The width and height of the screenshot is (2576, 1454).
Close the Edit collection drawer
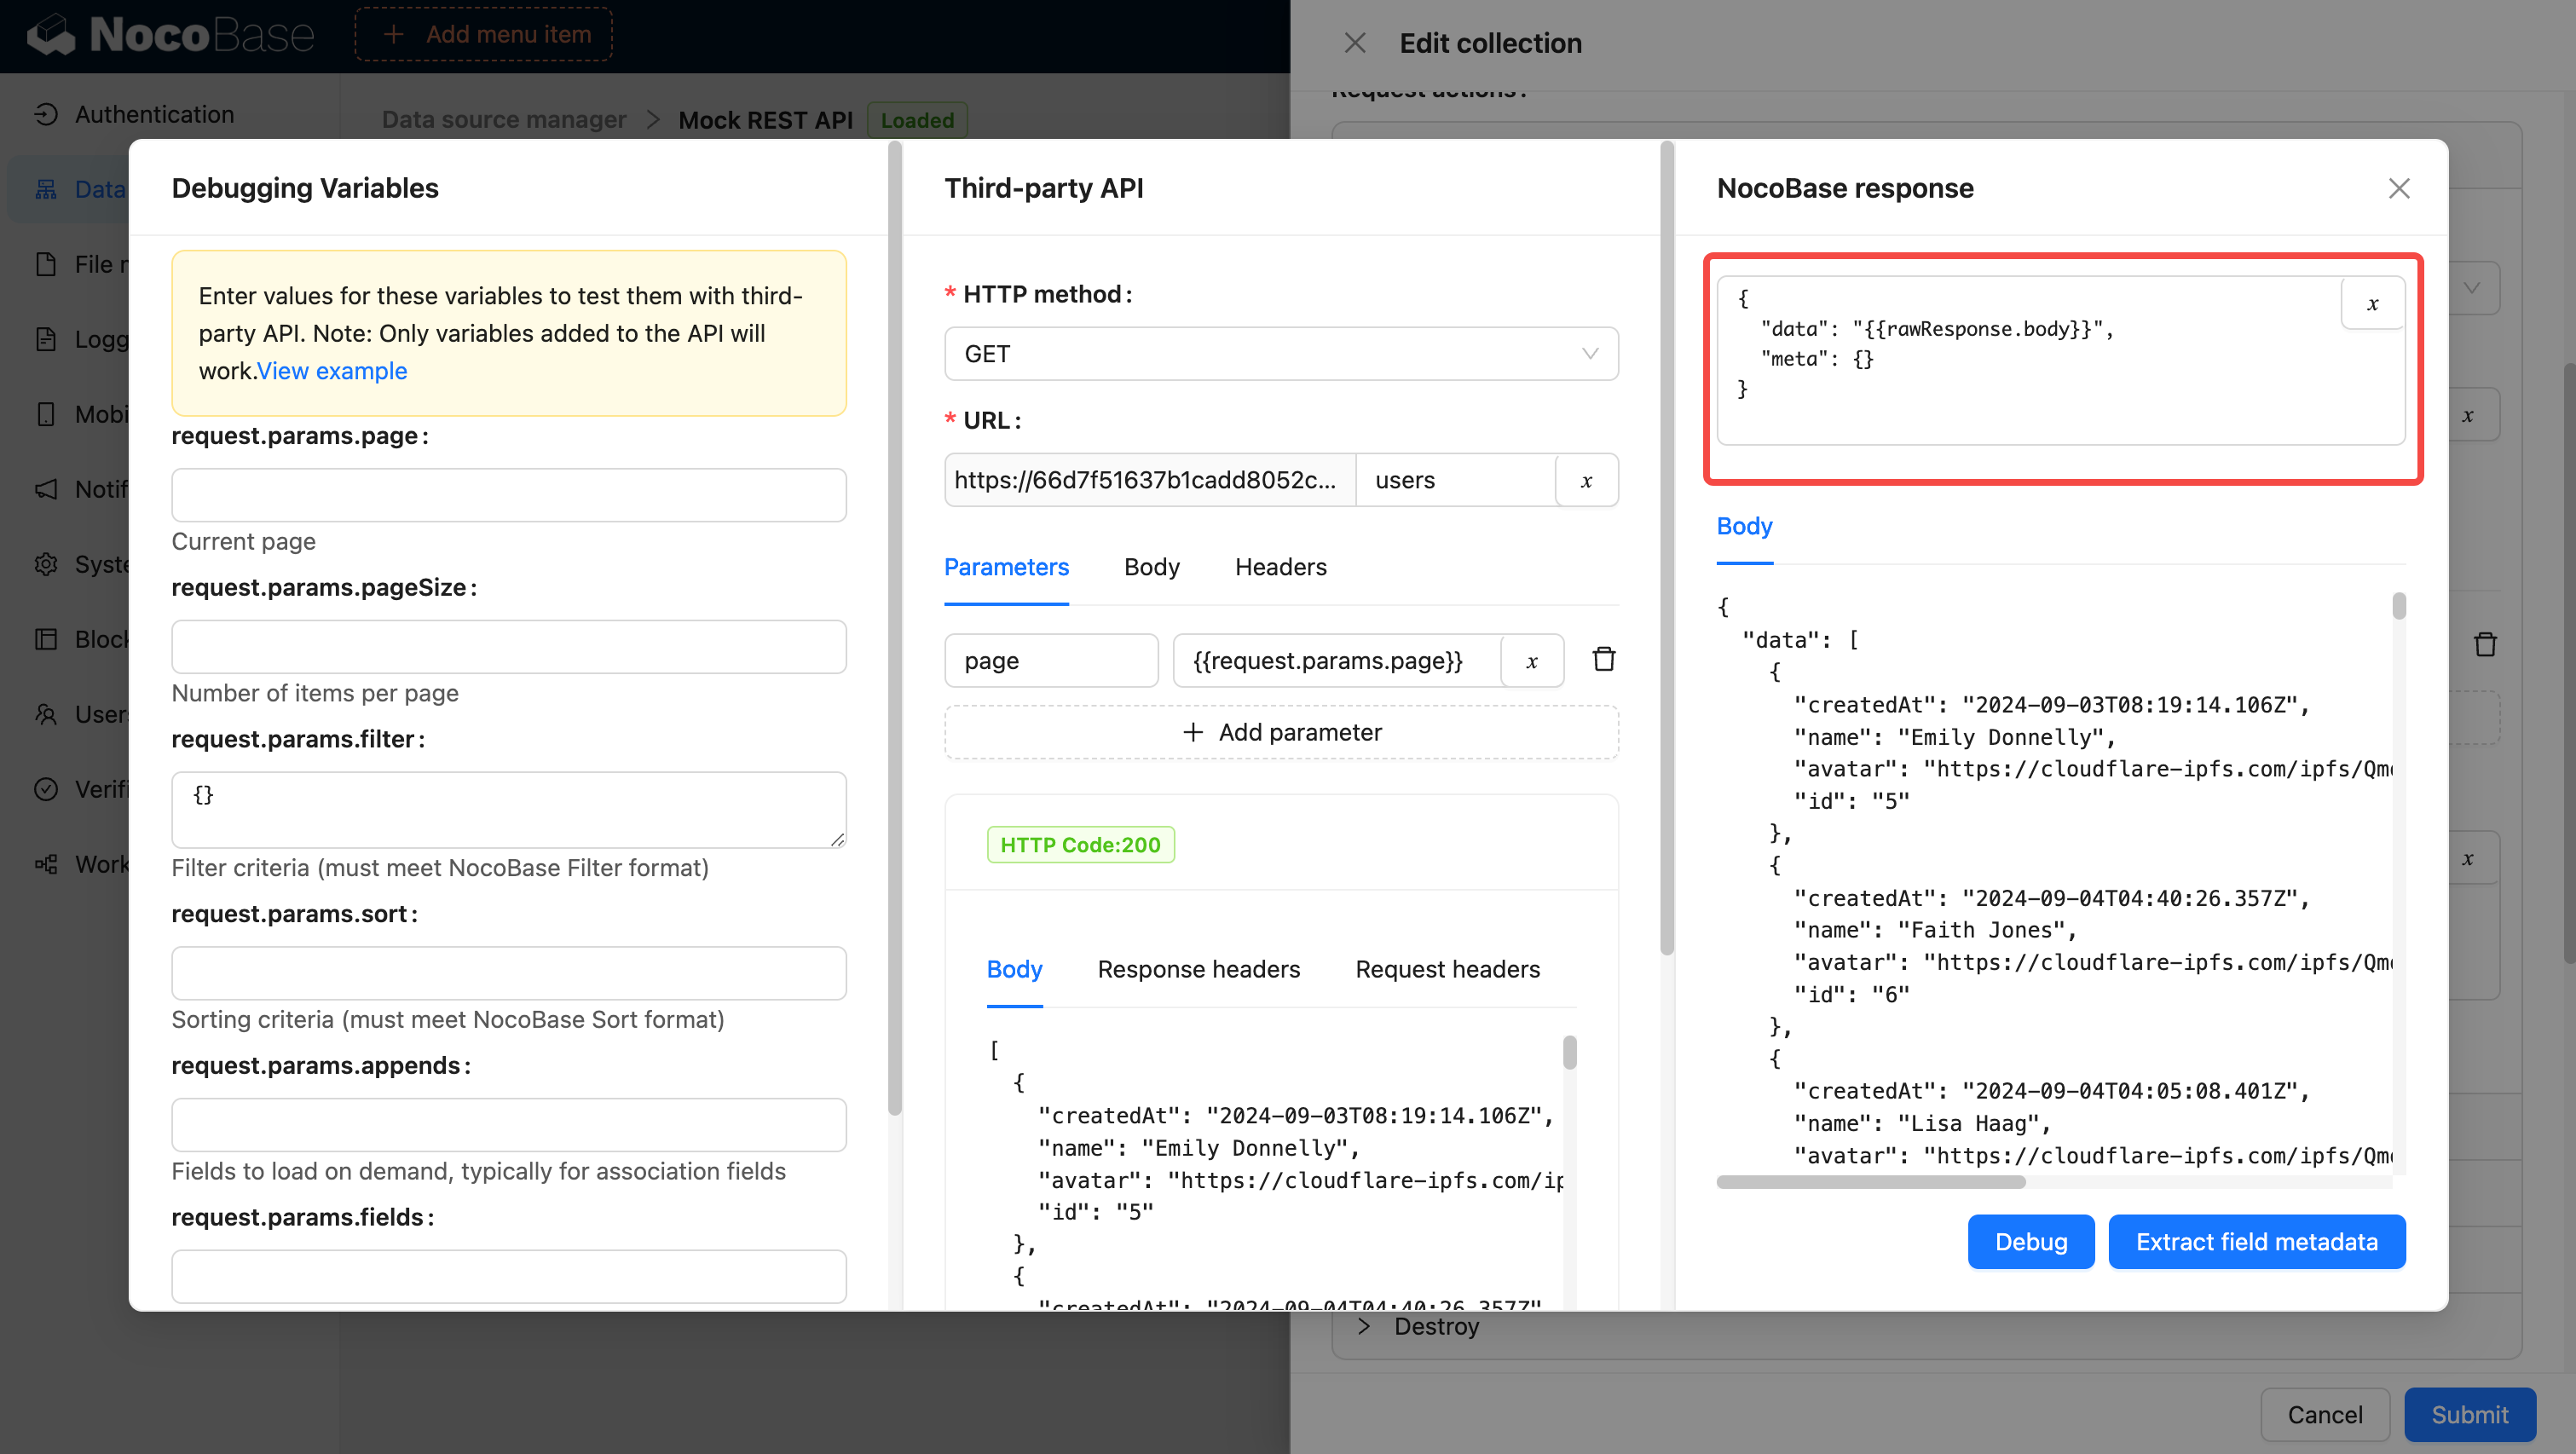pyautogui.click(x=1354, y=43)
